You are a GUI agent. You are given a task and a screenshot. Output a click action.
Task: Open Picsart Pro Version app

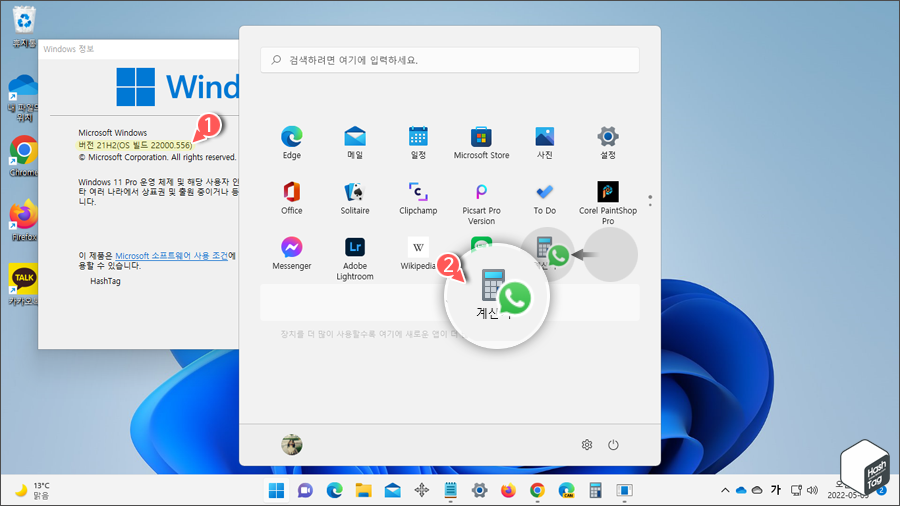point(481,203)
